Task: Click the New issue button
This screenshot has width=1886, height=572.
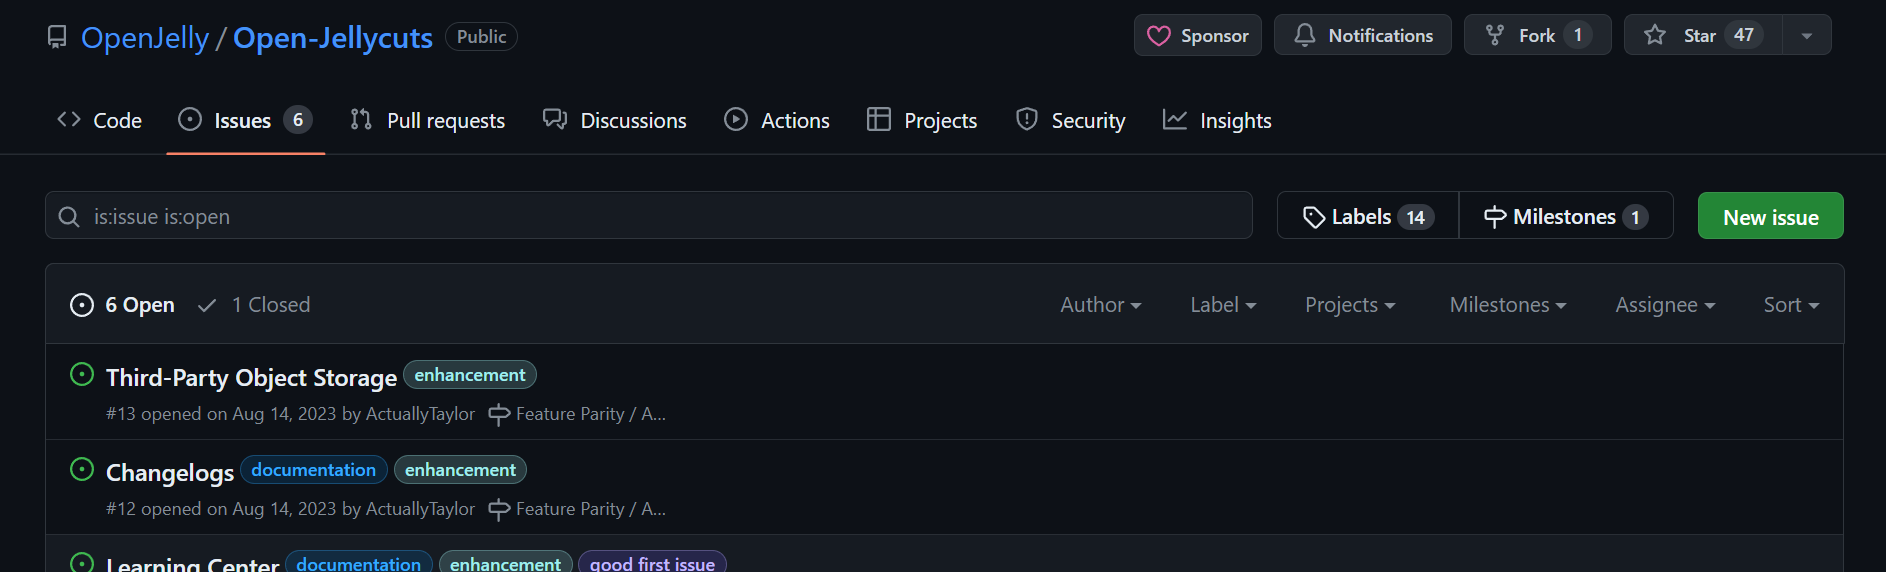Action: tap(1770, 216)
